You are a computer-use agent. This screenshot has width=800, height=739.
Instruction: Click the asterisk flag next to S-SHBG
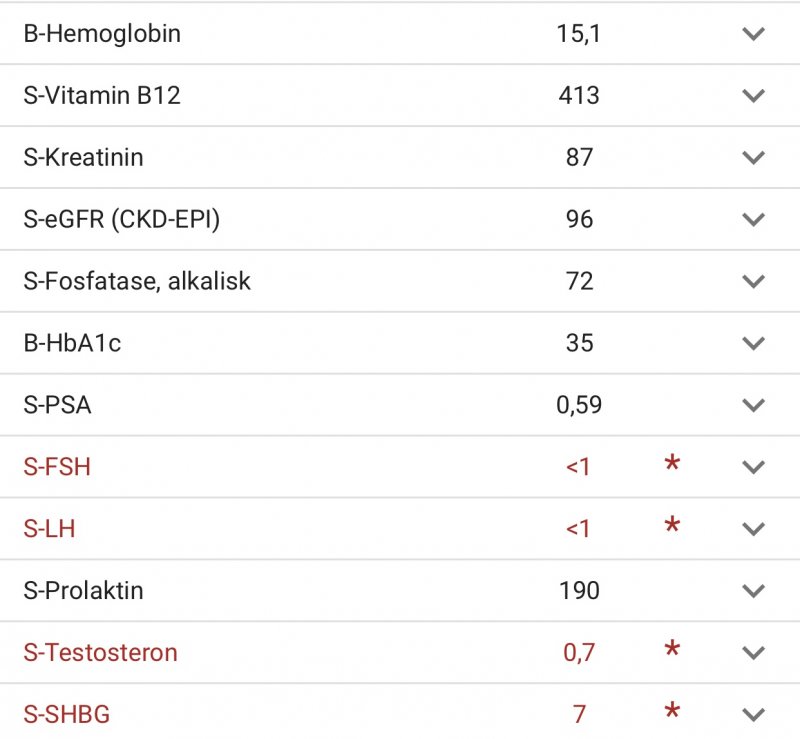click(672, 710)
